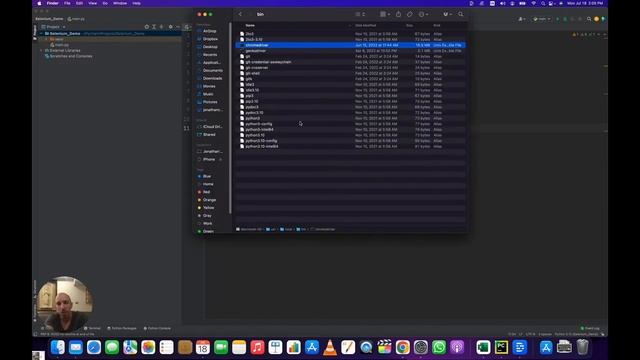The width and height of the screenshot is (640, 360).
Task: Open Desktop in Finder sidebar
Action: point(211,47)
